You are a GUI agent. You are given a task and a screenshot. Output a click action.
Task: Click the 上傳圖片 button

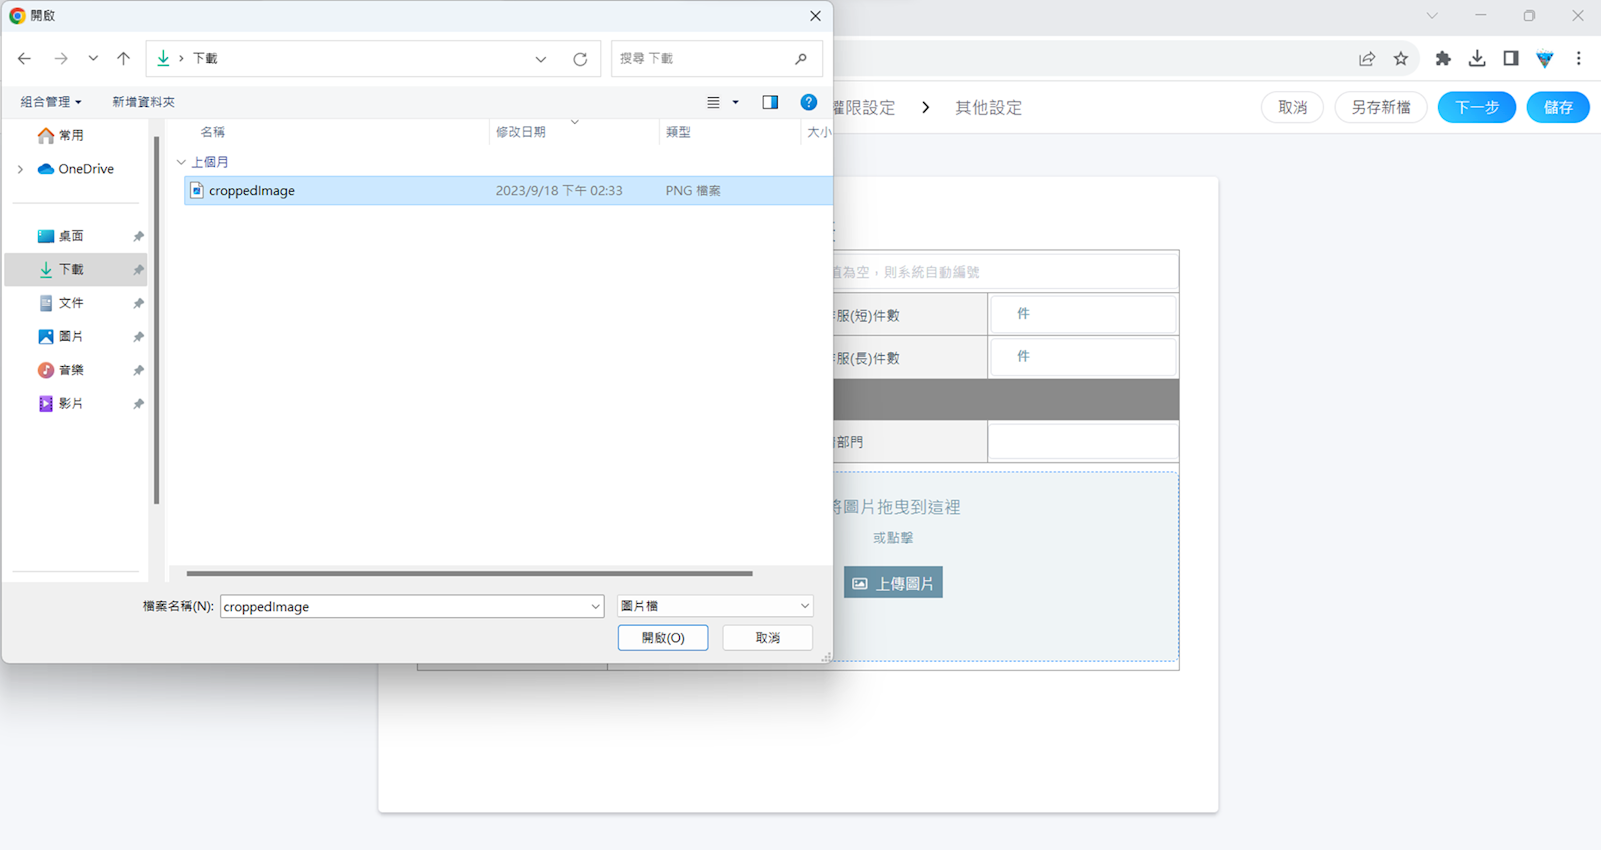coord(893,583)
